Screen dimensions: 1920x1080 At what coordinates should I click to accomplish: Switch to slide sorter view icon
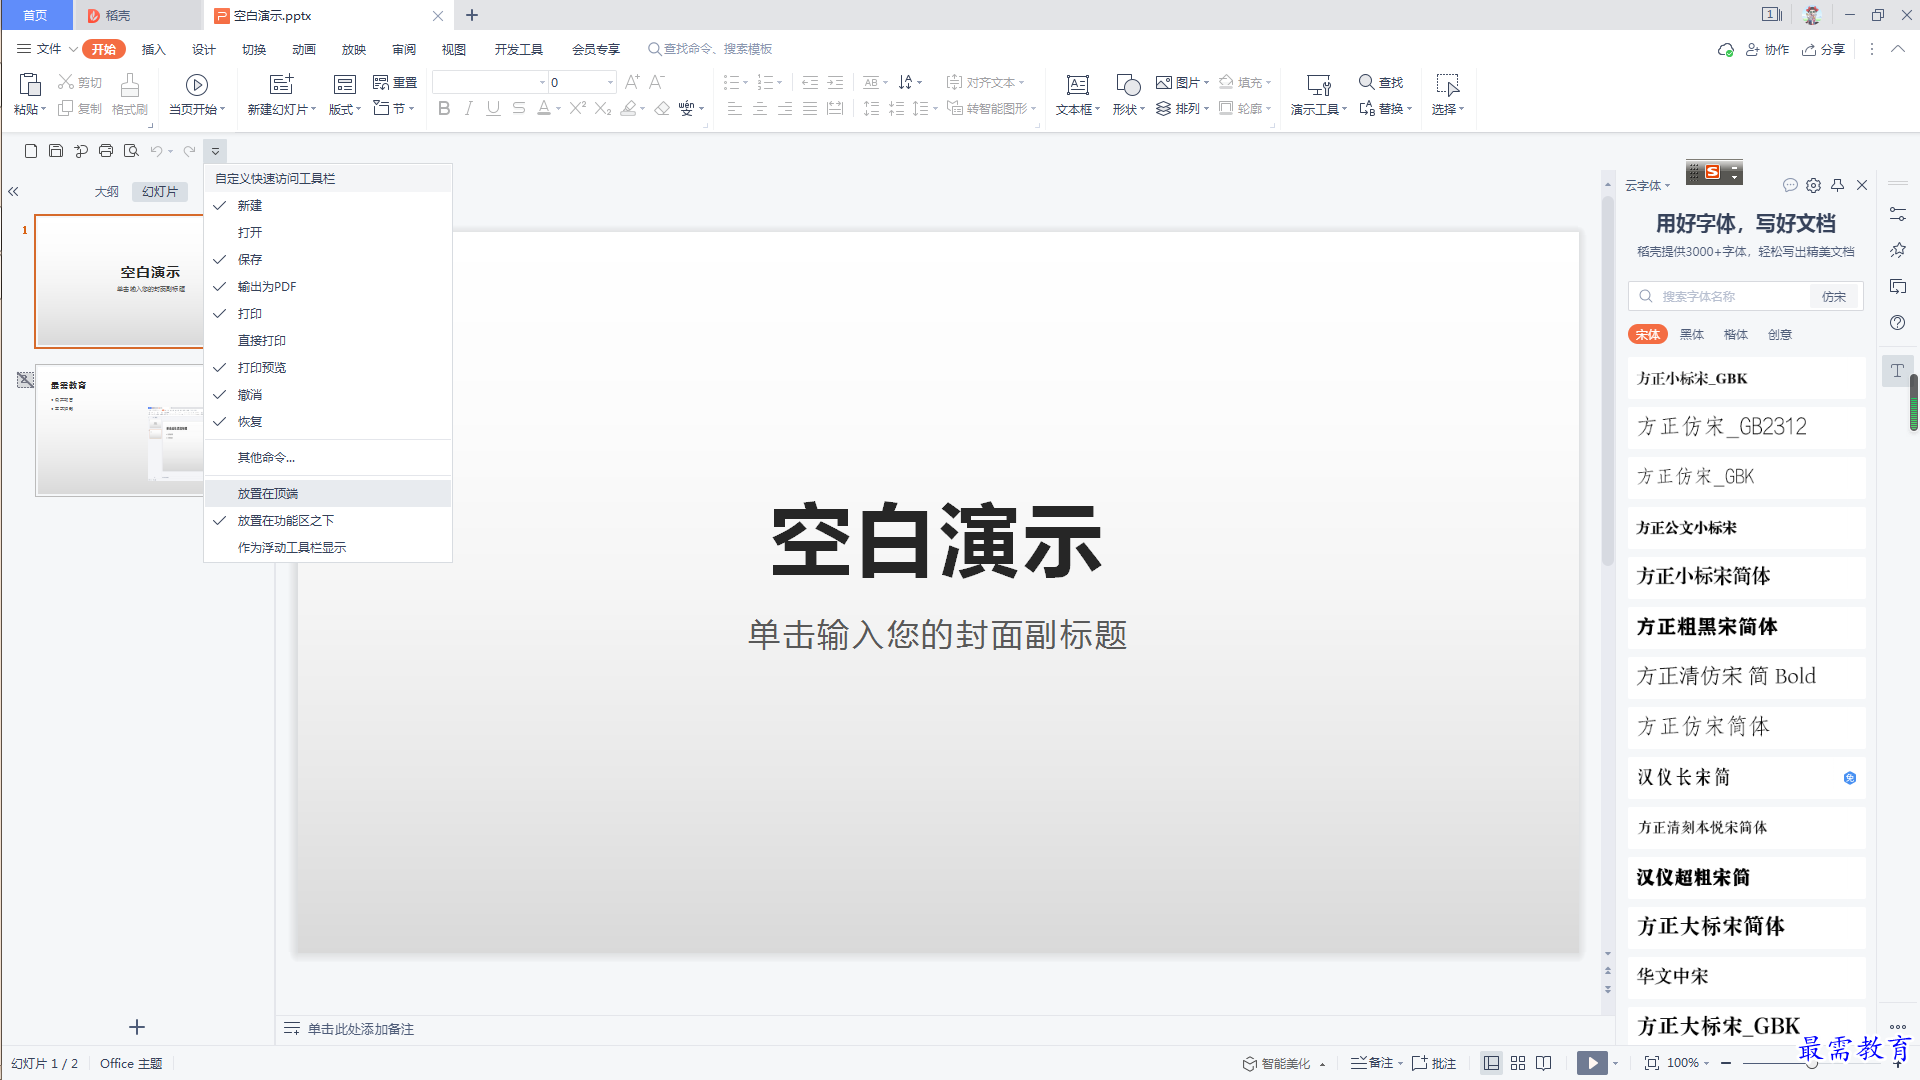pos(1518,1063)
